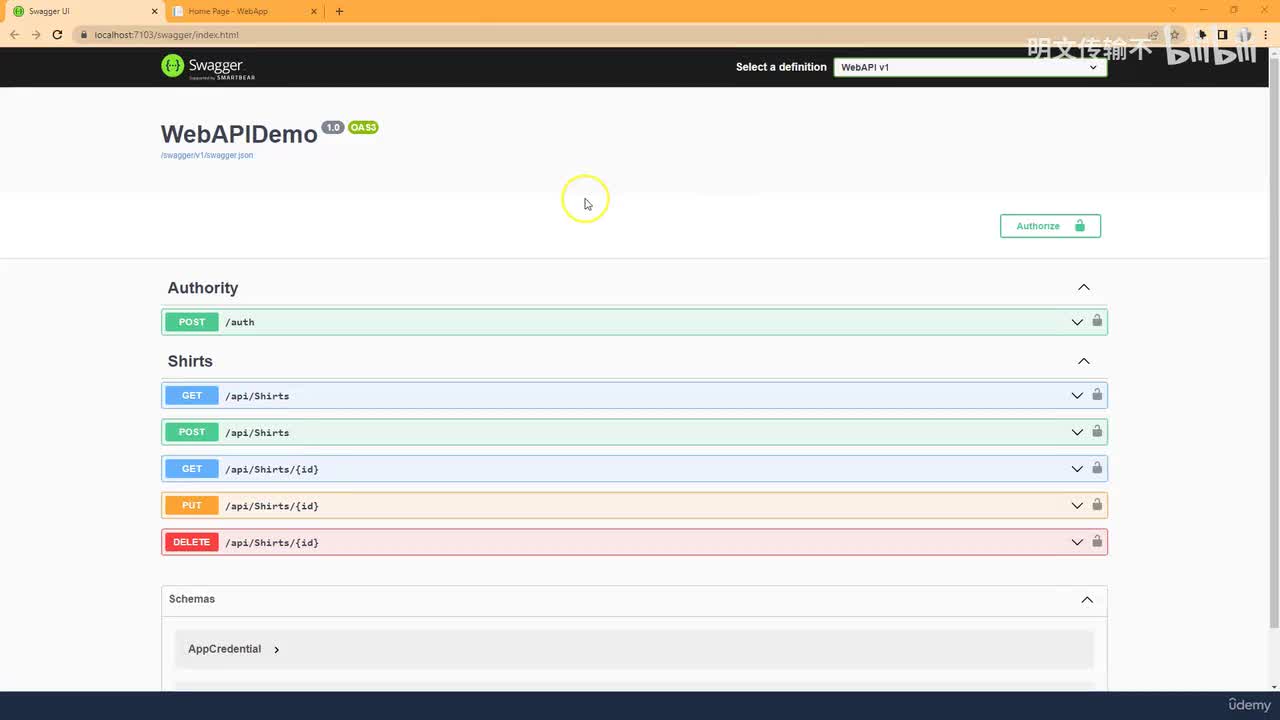Image resolution: width=1280 pixels, height=720 pixels.
Task: Open the tab search chevron in title bar
Action: coord(1174,10)
